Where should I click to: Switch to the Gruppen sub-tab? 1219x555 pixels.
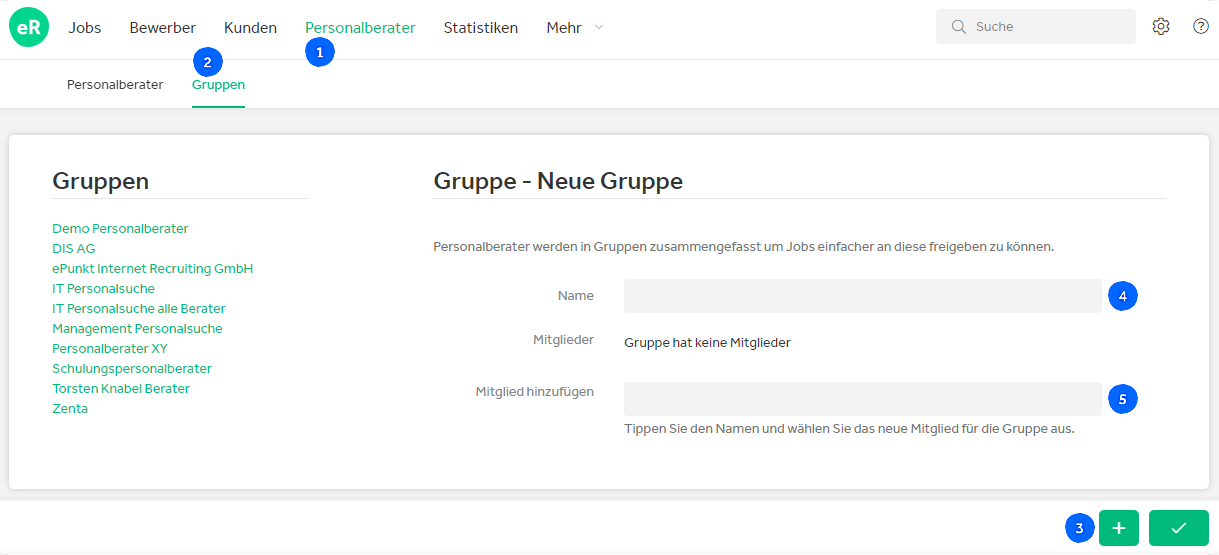coord(218,85)
